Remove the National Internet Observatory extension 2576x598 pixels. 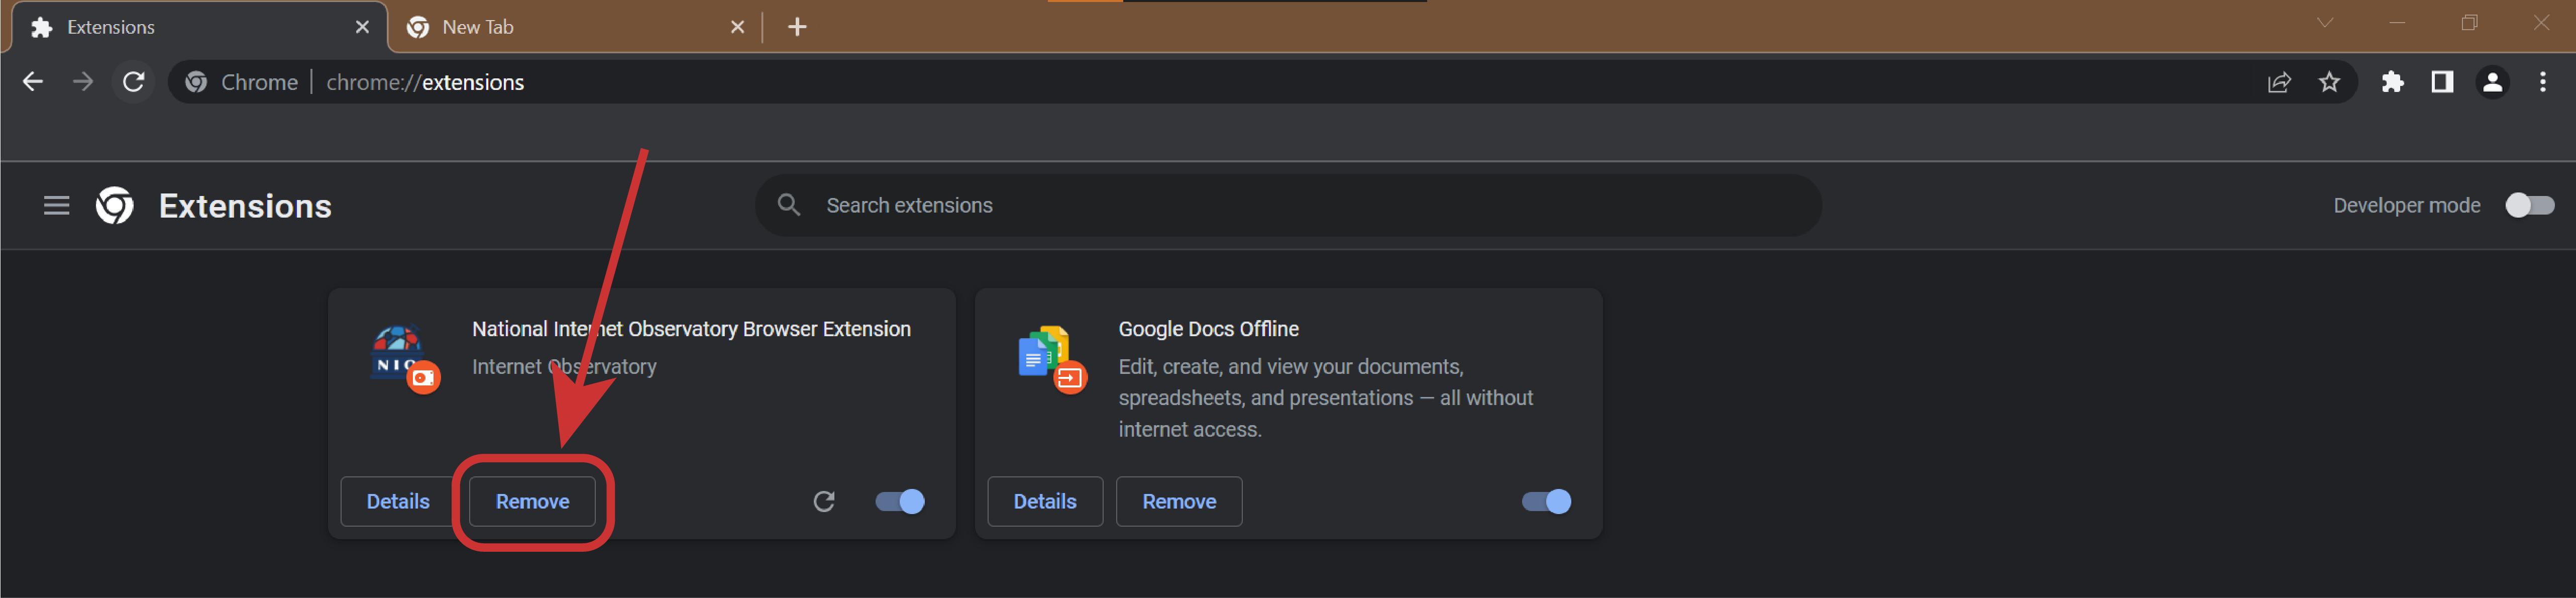[x=532, y=501]
